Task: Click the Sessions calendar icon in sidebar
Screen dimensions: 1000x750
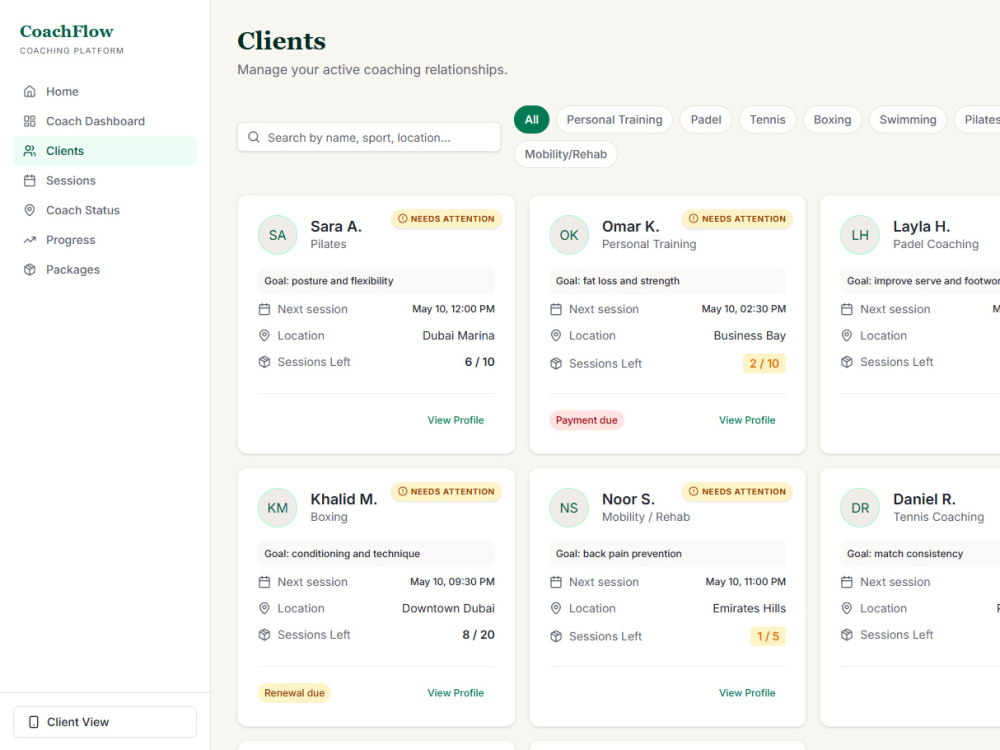Action: pyautogui.click(x=29, y=180)
